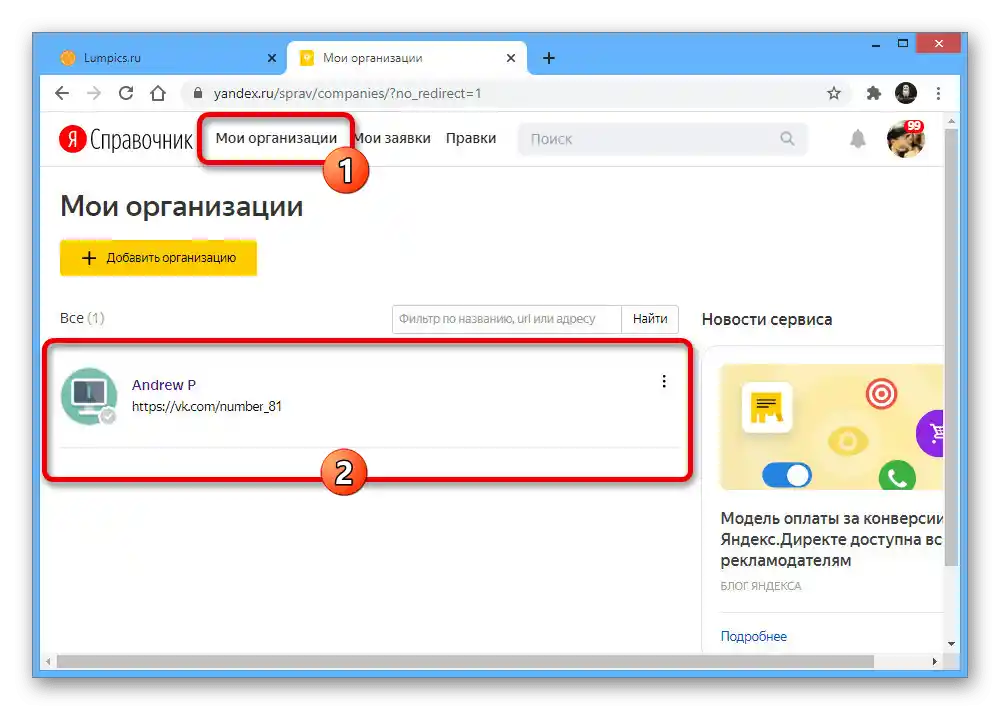The width and height of the screenshot is (1000, 710).
Task: Open the Andrew P organization link
Action: pyautogui.click(x=163, y=385)
